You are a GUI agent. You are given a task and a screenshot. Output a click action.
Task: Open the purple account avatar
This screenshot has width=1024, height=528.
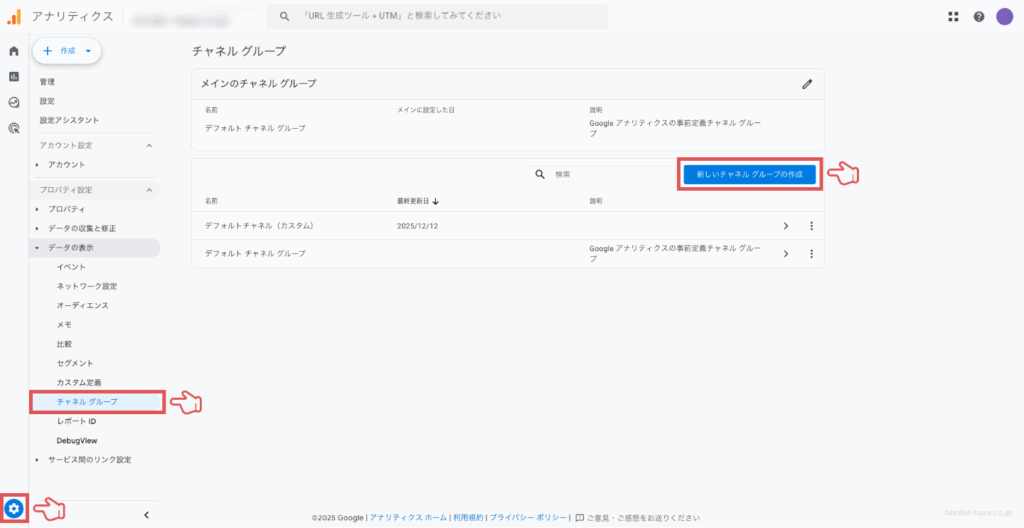coord(1004,17)
